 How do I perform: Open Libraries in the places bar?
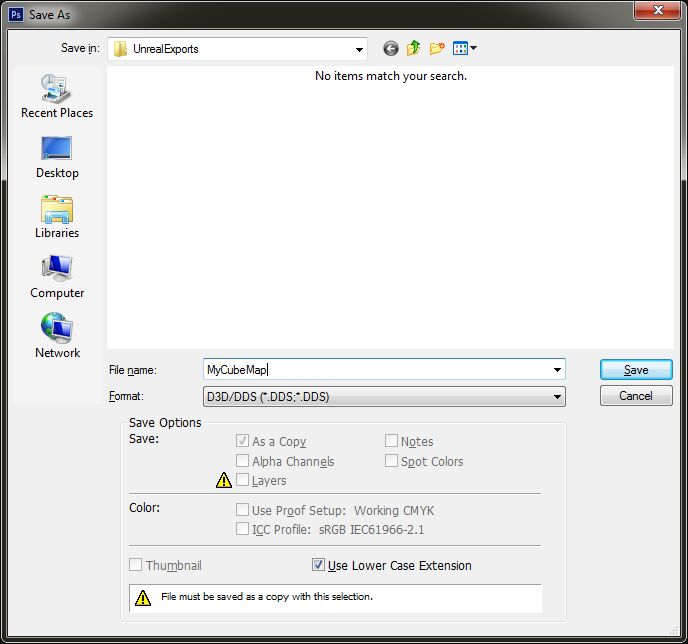(x=57, y=217)
